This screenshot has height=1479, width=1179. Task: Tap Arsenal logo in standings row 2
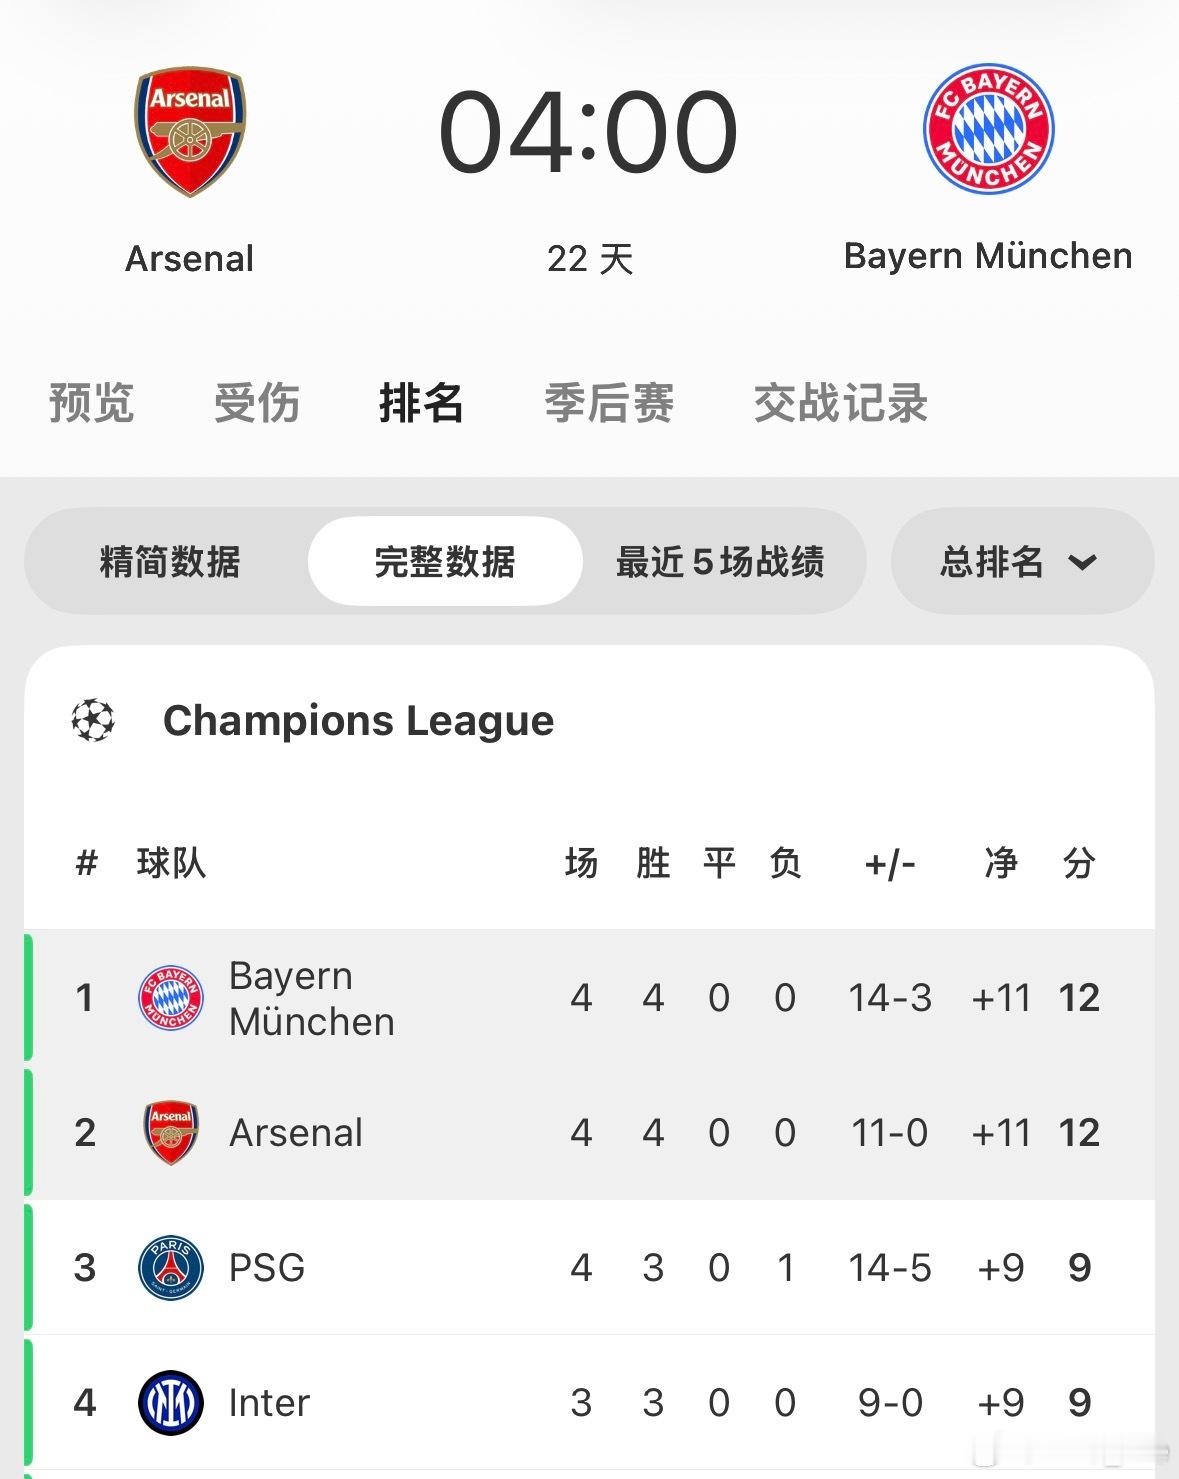pyautogui.click(x=171, y=1133)
